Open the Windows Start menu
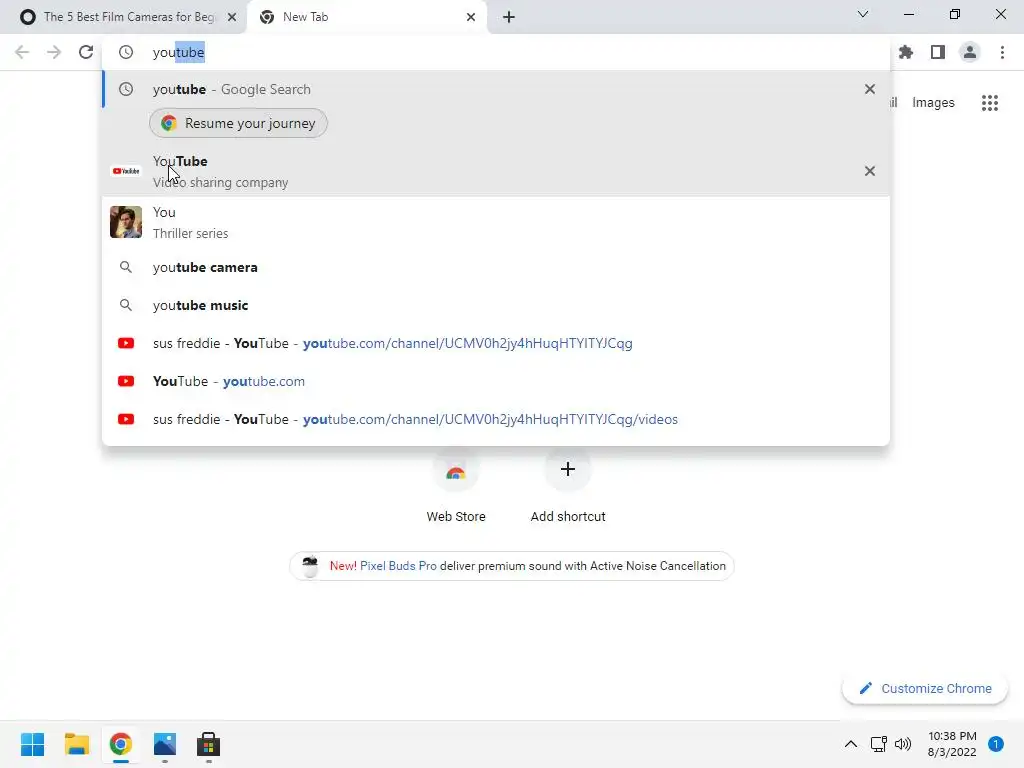This screenshot has width=1024, height=768. pos(33,744)
